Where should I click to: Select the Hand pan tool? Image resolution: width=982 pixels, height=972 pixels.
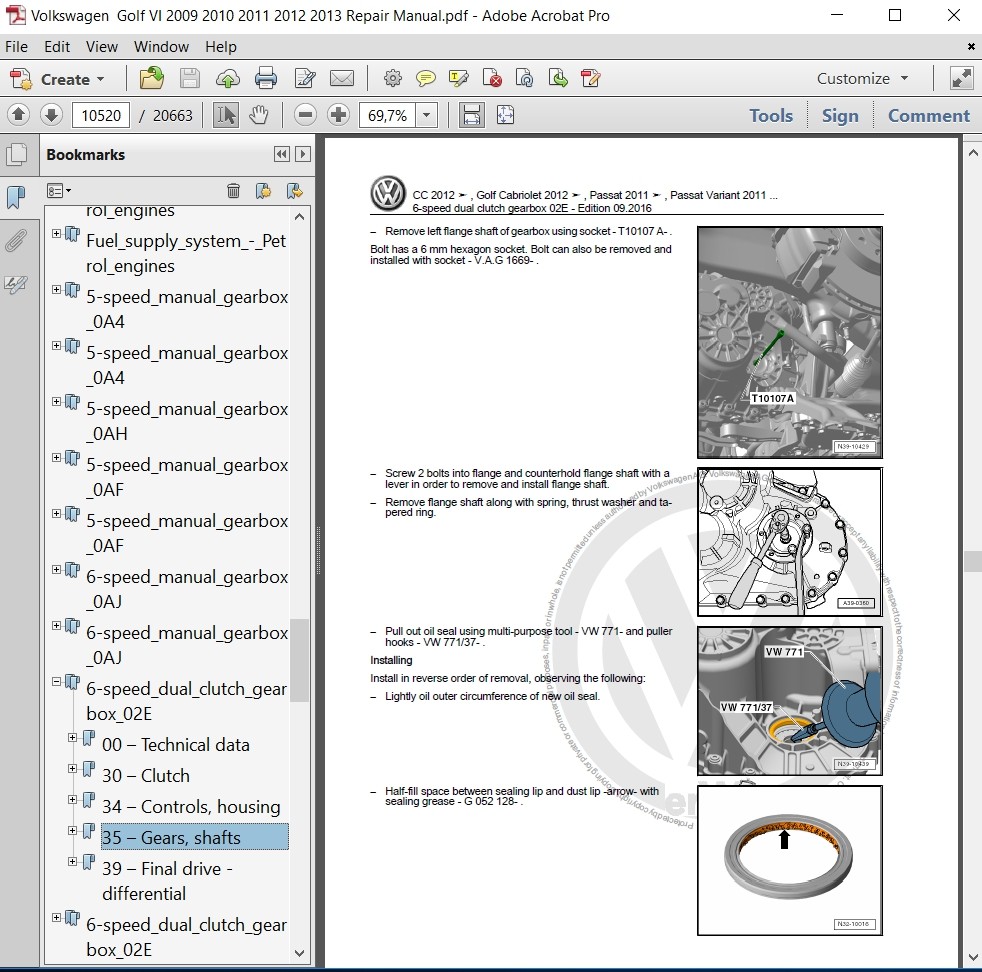(x=259, y=116)
